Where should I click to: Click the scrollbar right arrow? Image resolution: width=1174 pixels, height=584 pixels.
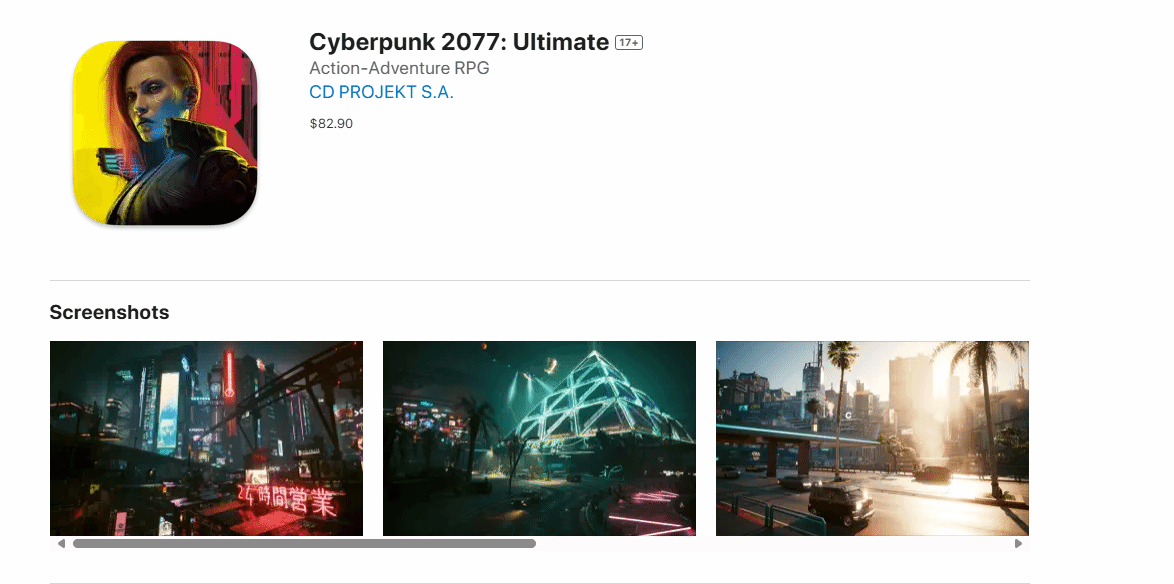pyautogui.click(x=1018, y=544)
